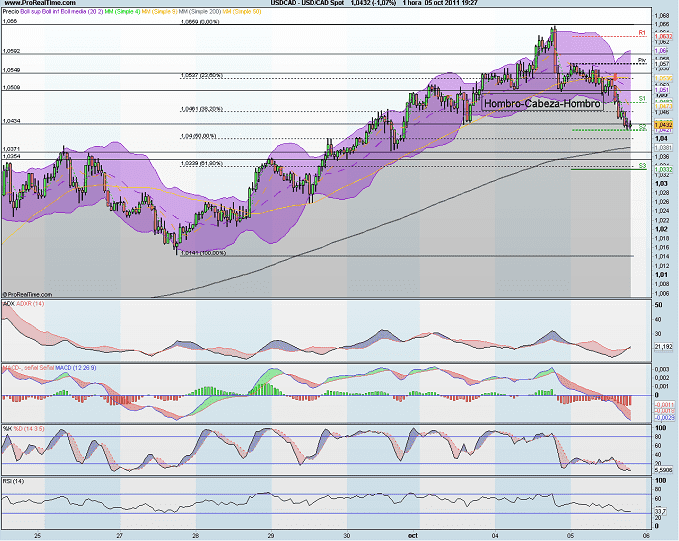Click the 1,0527 (23.60%) Fibonacci label
This screenshot has width=679, height=541.
coord(203,75)
